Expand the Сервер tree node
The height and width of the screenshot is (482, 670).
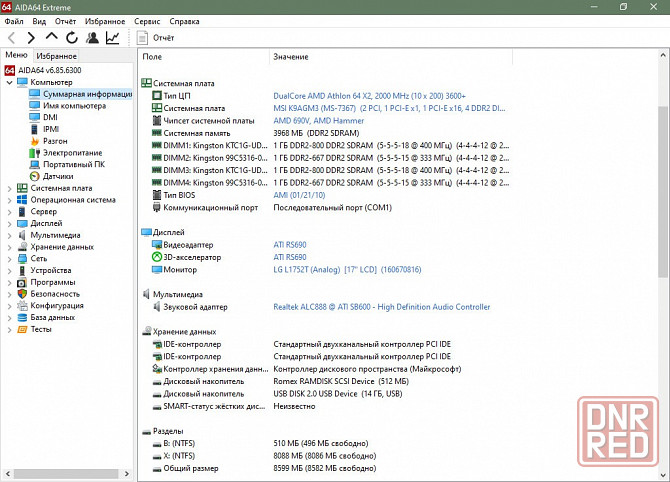(x=9, y=212)
